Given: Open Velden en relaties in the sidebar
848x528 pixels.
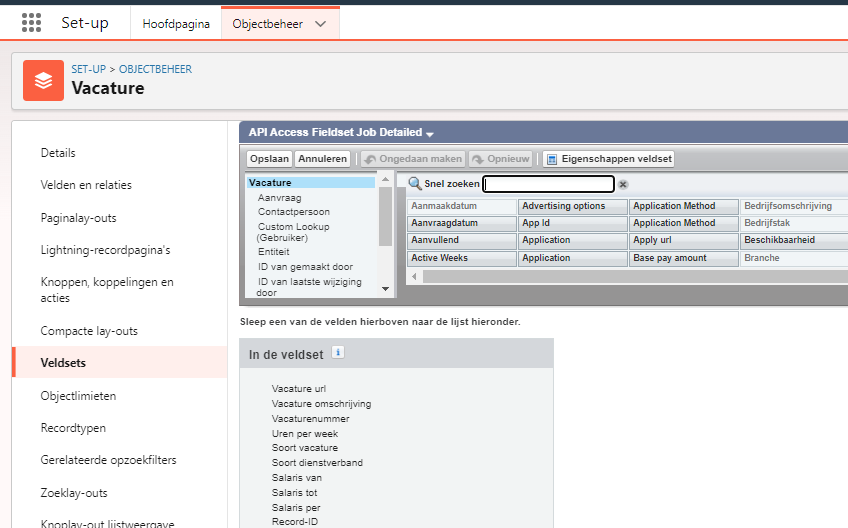Looking at the screenshot, I should [86, 185].
